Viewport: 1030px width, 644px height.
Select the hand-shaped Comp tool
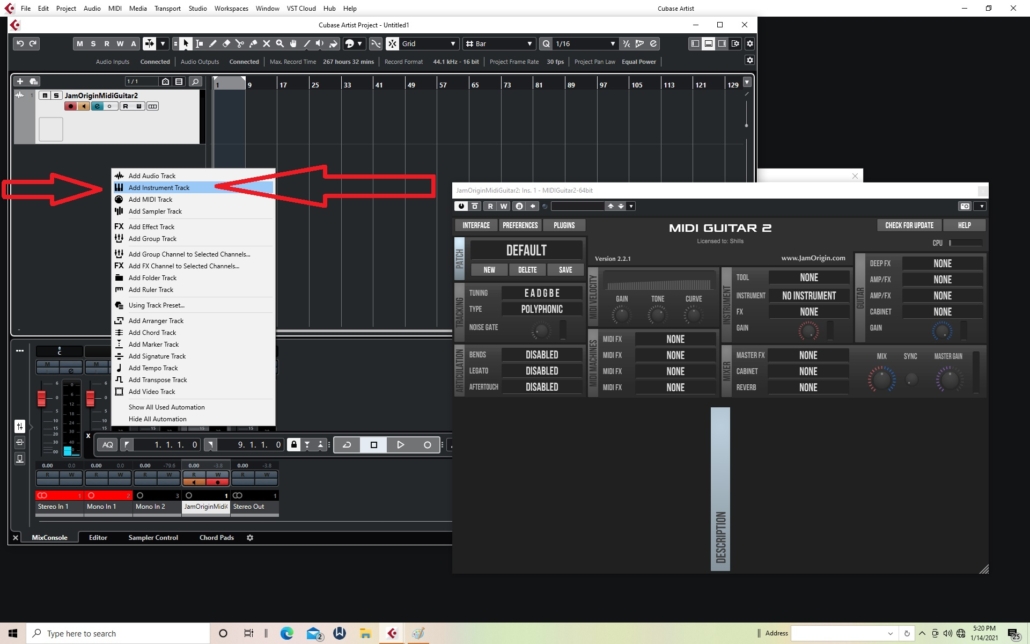(x=293, y=43)
